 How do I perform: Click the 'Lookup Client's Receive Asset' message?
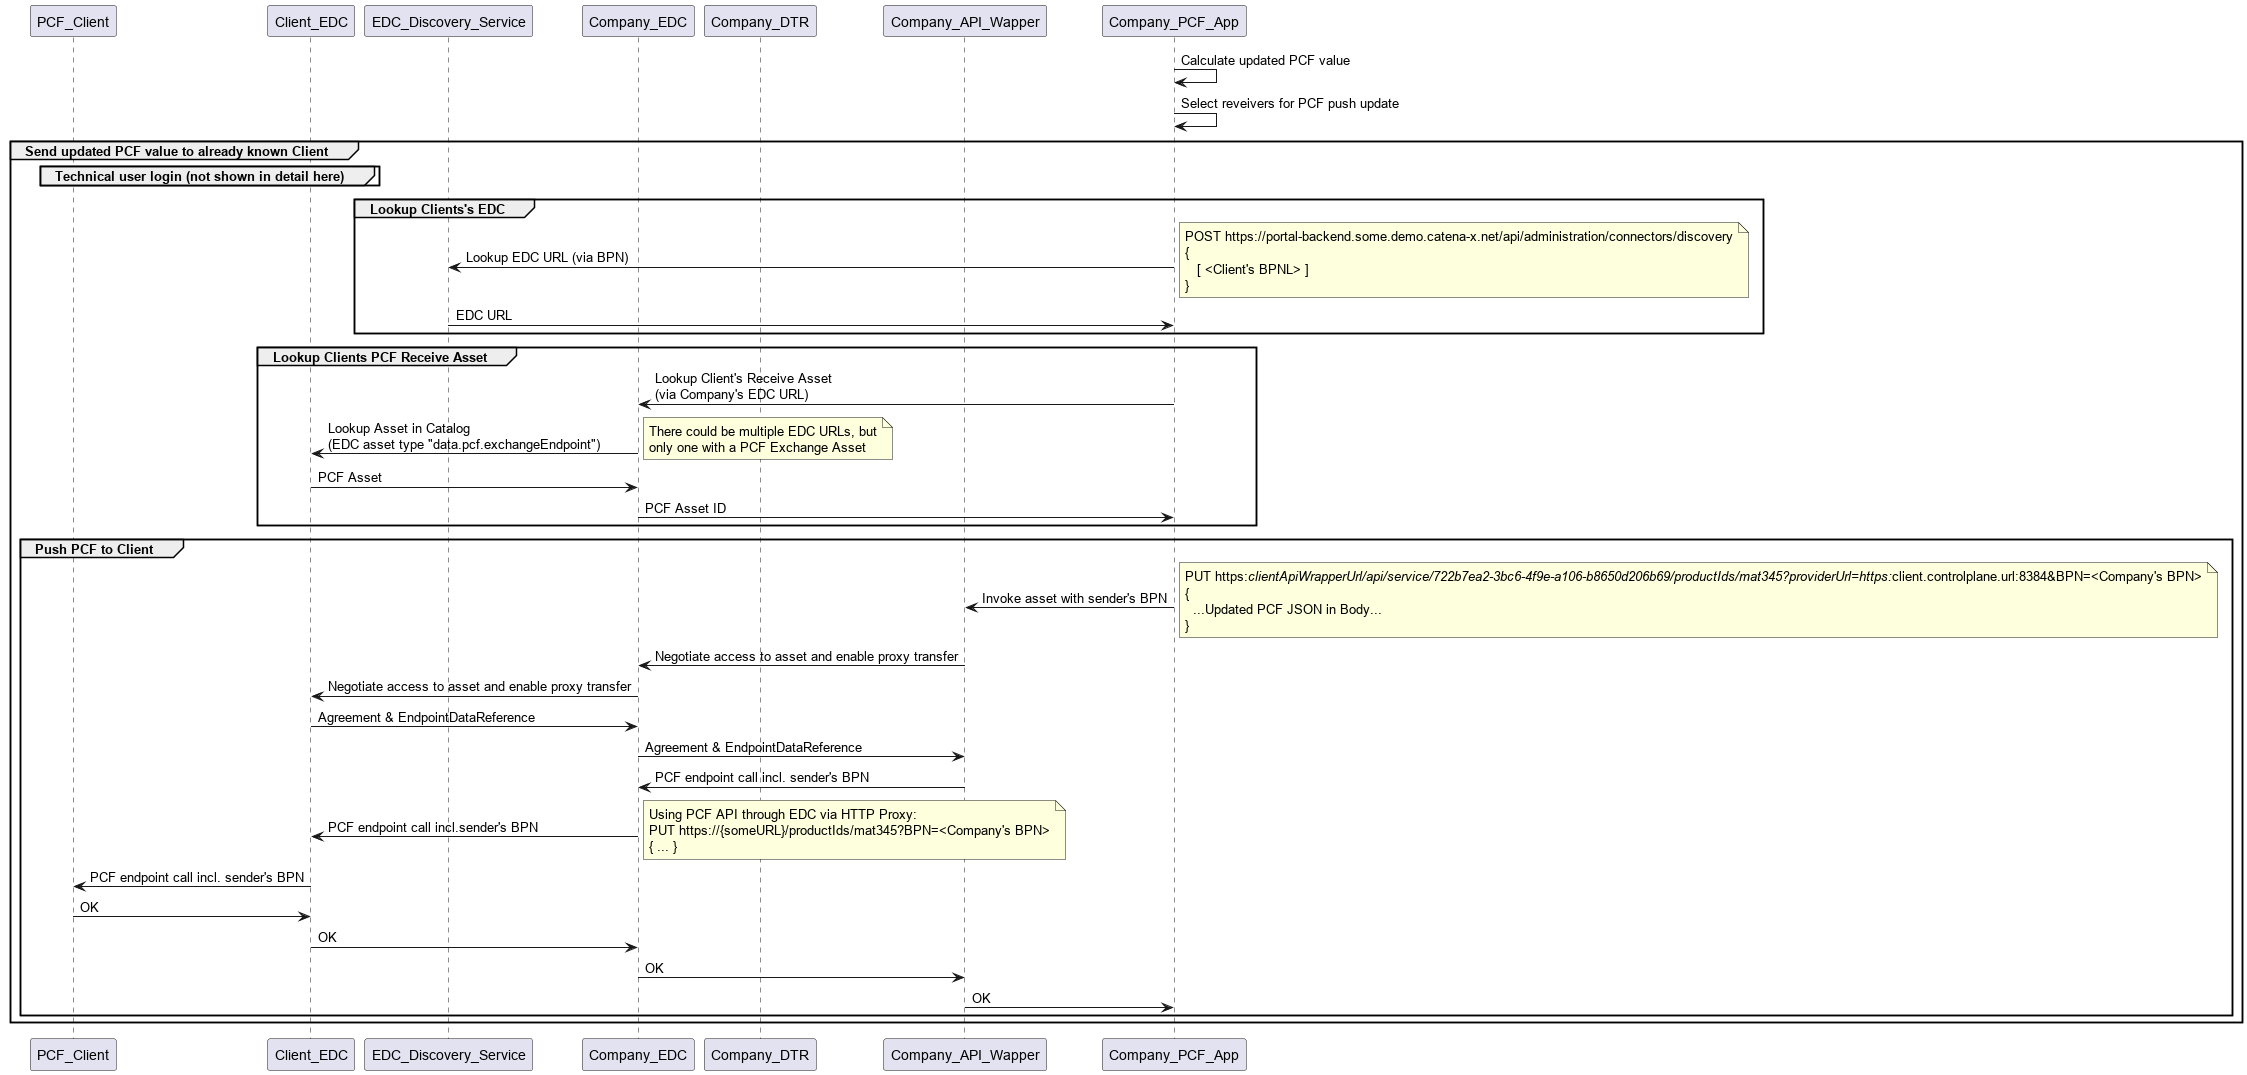pos(743,386)
